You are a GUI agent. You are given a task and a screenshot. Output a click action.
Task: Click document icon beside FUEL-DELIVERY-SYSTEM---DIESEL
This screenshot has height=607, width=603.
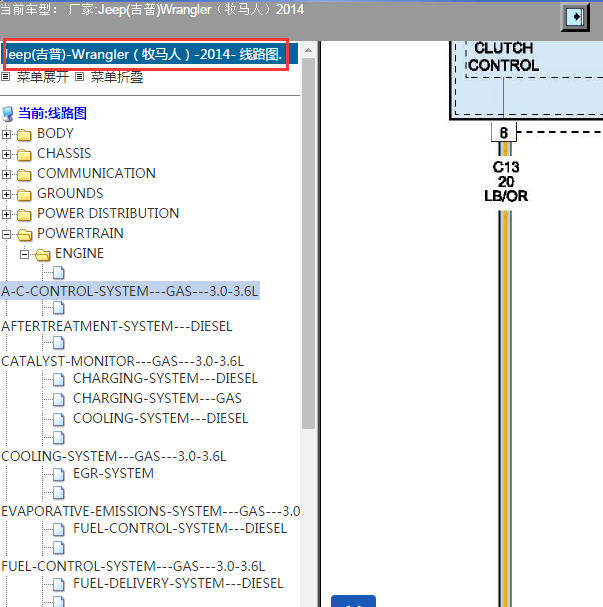(58, 584)
